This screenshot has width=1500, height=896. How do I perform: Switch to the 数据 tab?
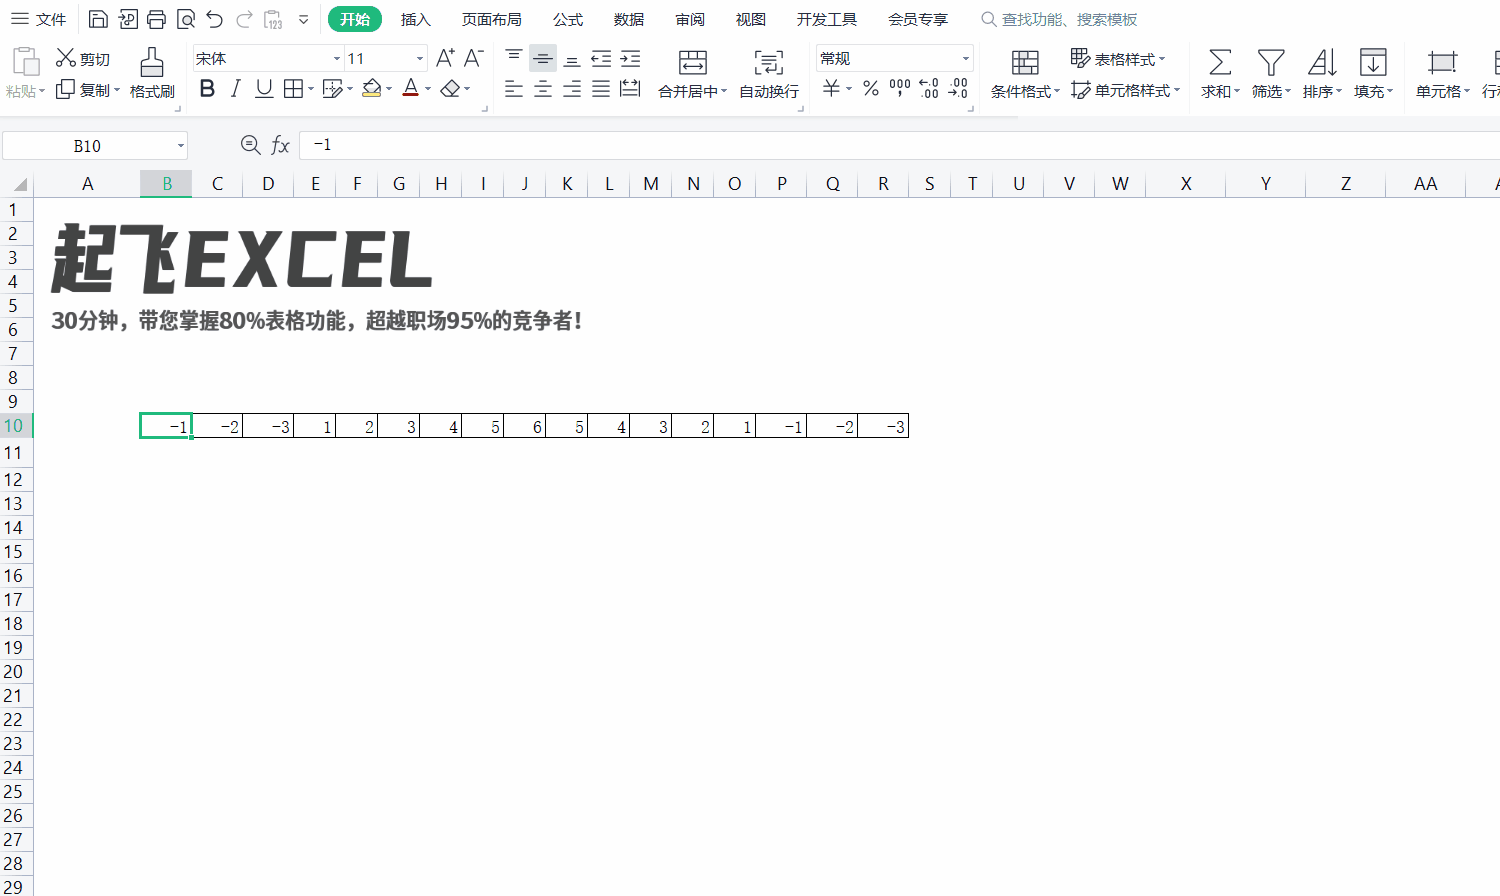629,19
